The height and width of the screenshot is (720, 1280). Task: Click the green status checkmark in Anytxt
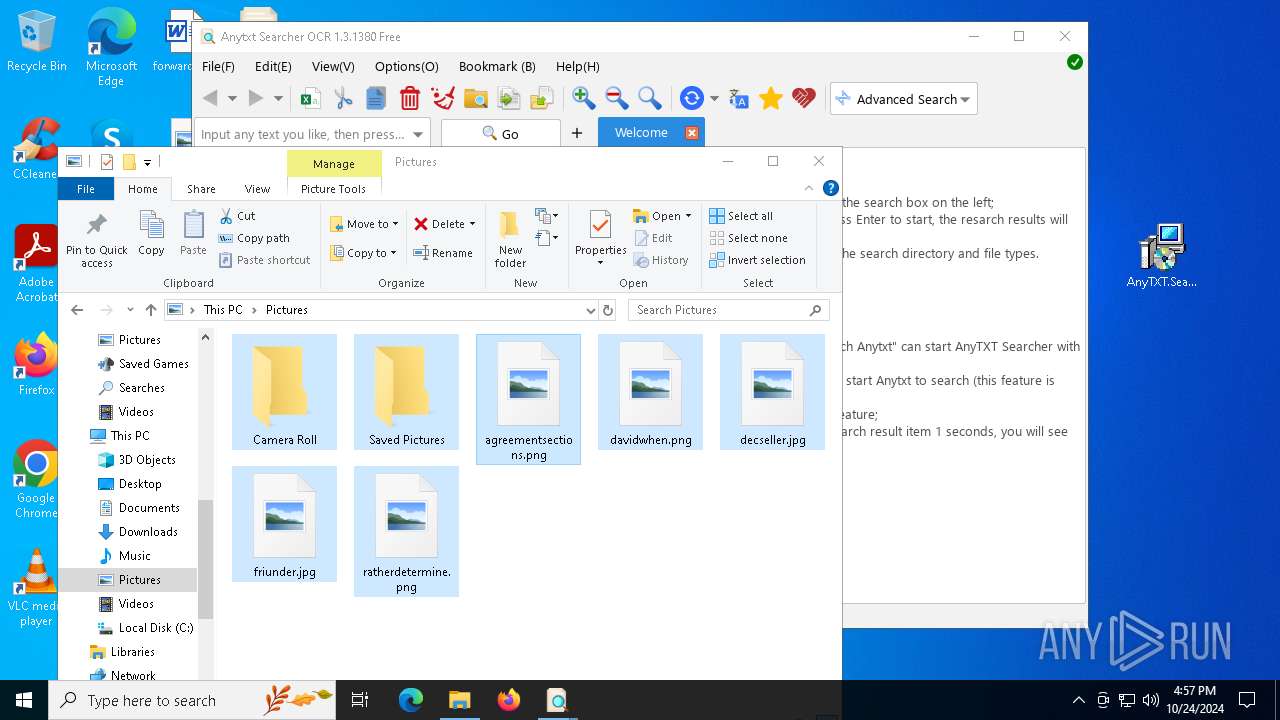pyautogui.click(x=1074, y=62)
